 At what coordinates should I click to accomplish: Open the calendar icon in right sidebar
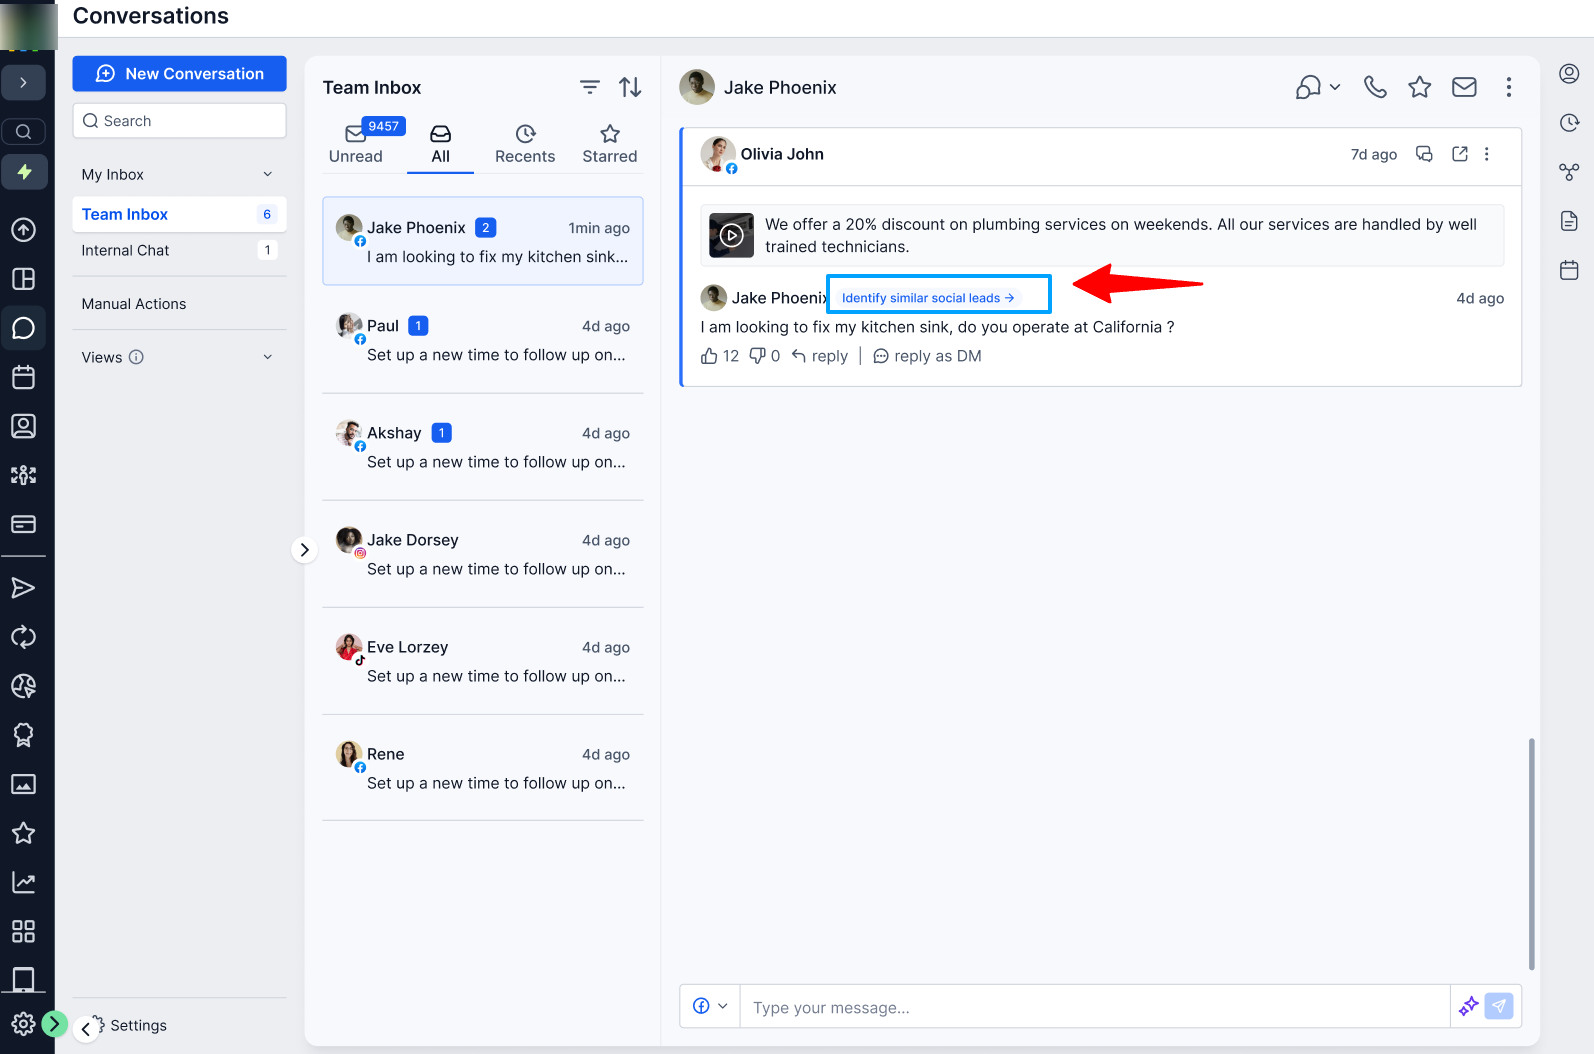point(1569,270)
